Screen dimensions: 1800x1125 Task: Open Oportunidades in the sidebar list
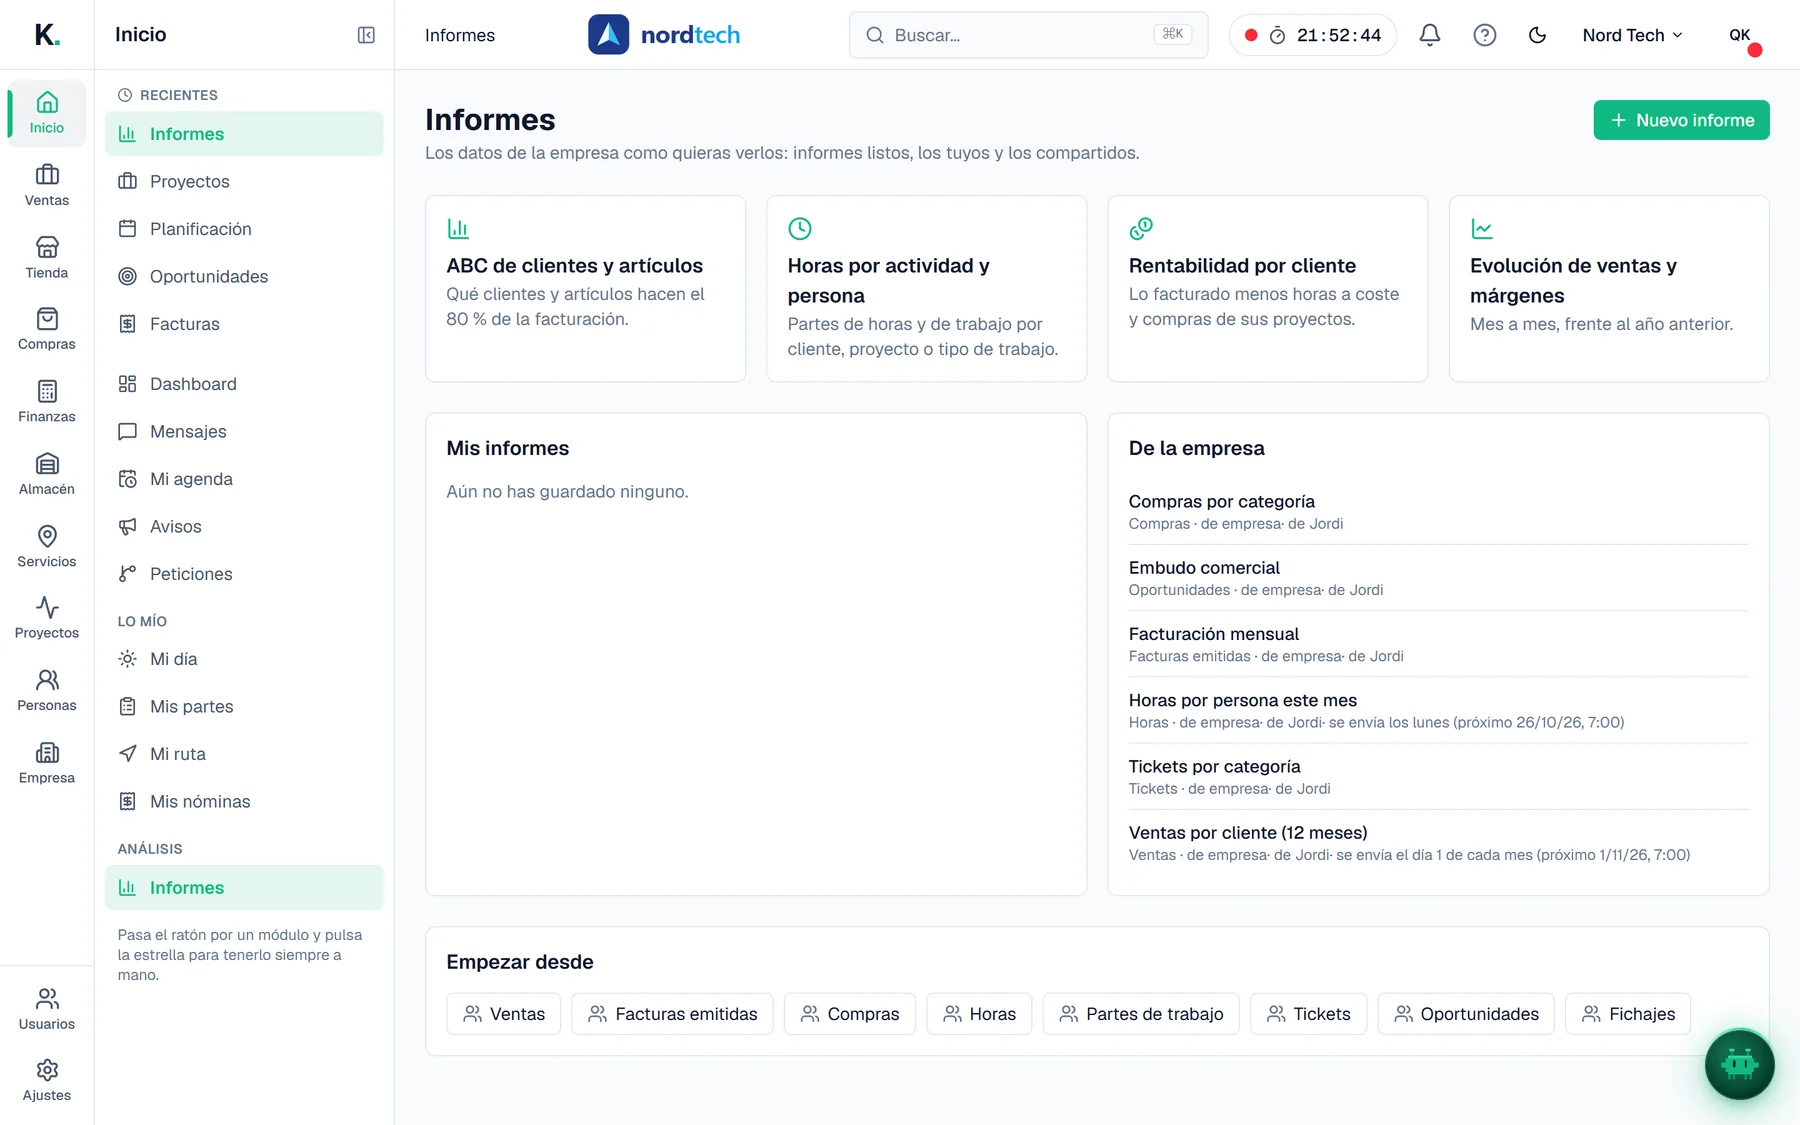(x=244, y=276)
